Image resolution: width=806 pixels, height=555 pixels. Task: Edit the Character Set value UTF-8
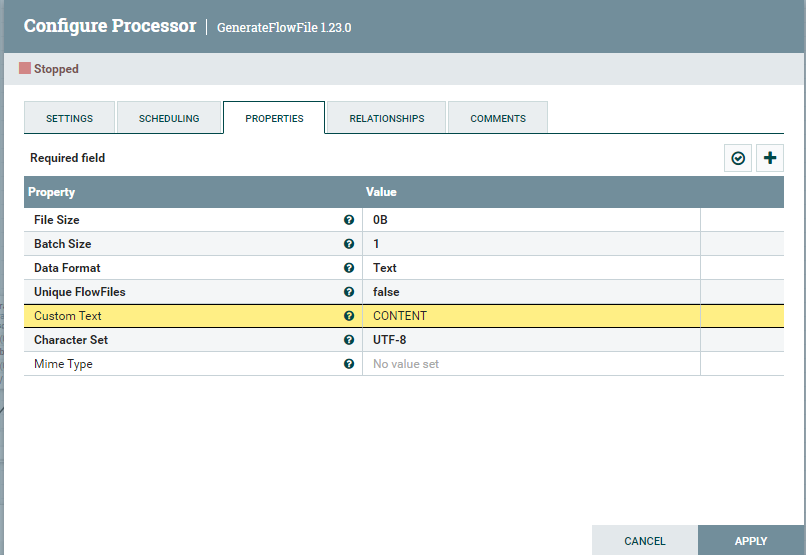tap(532, 340)
